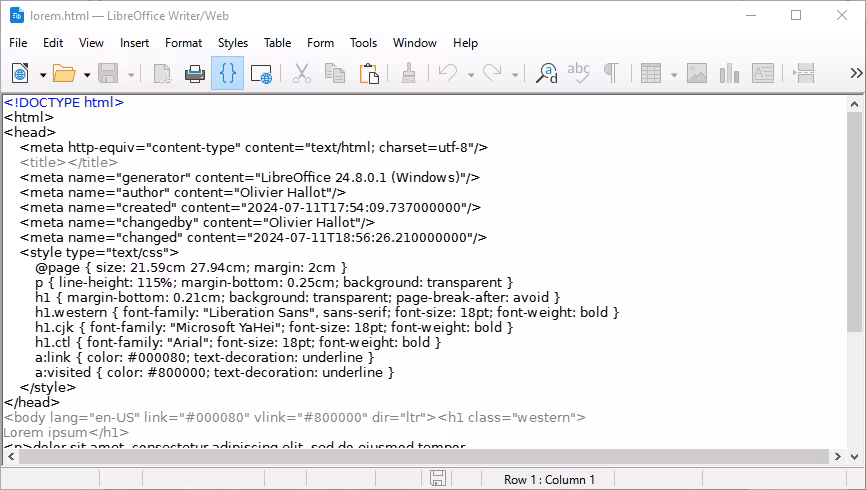The image size is (866, 490).
Task: Expand the Open recent files dropdown arrow
Action: pyautogui.click(x=87, y=74)
